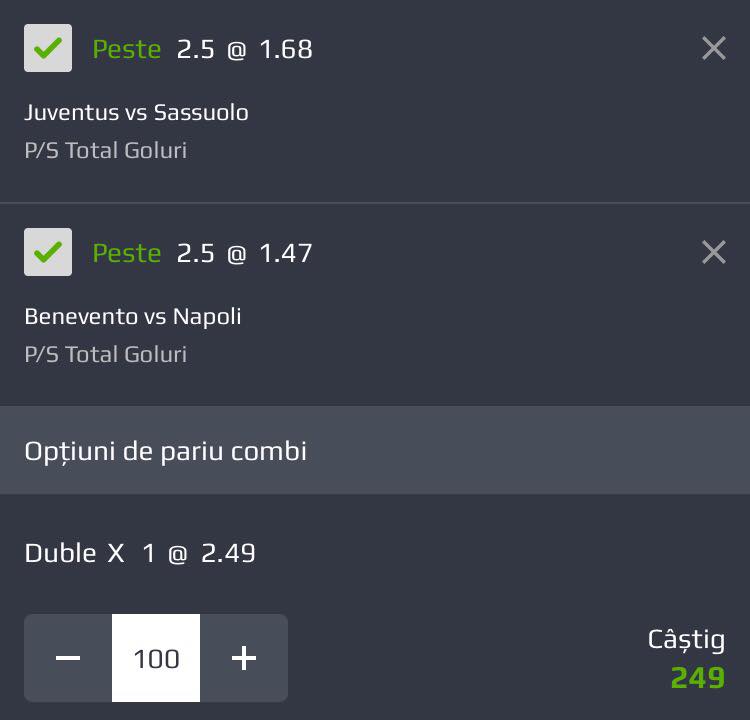Click the 2.49 combined odds value
Image resolution: width=750 pixels, height=720 pixels.
pyautogui.click(x=228, y=554)
